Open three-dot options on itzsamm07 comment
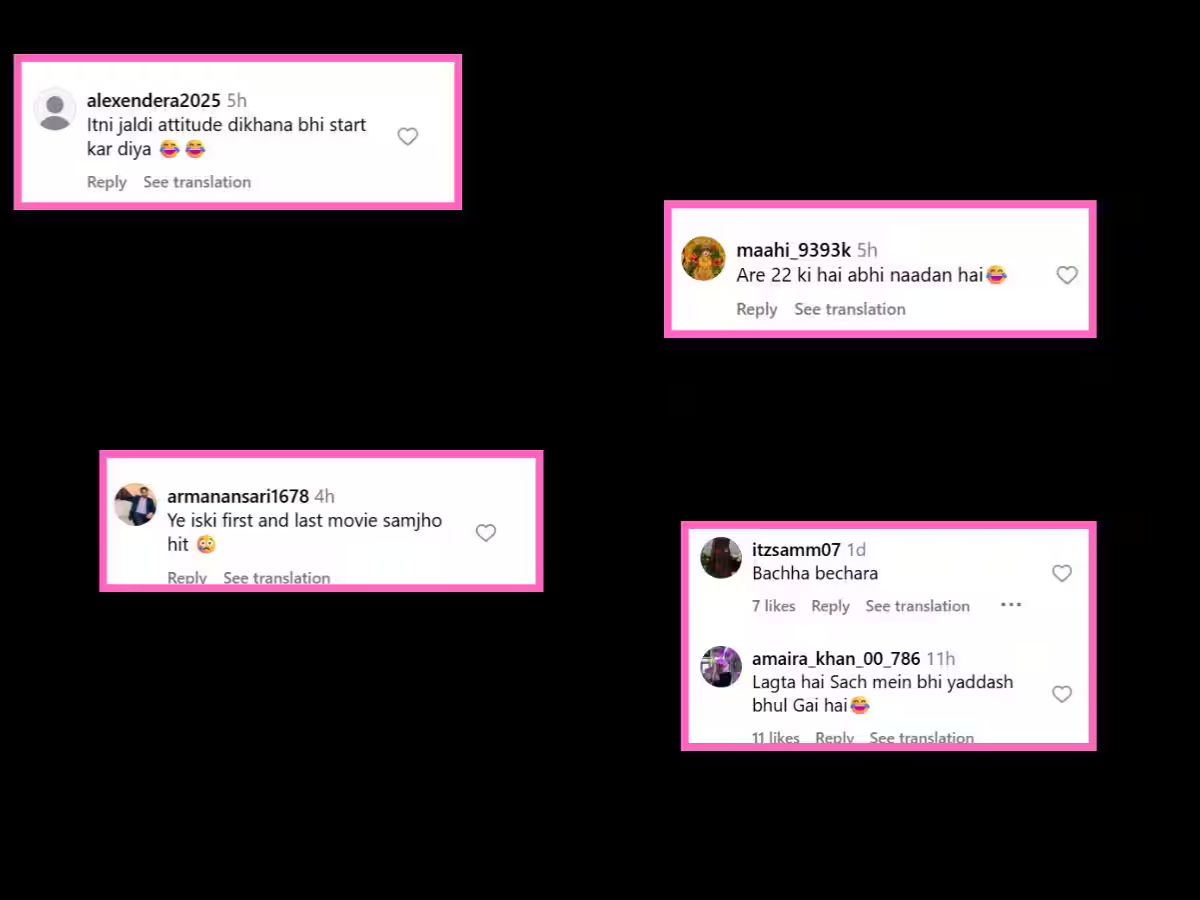1200x900 pixels. (x=1011, y=605)
